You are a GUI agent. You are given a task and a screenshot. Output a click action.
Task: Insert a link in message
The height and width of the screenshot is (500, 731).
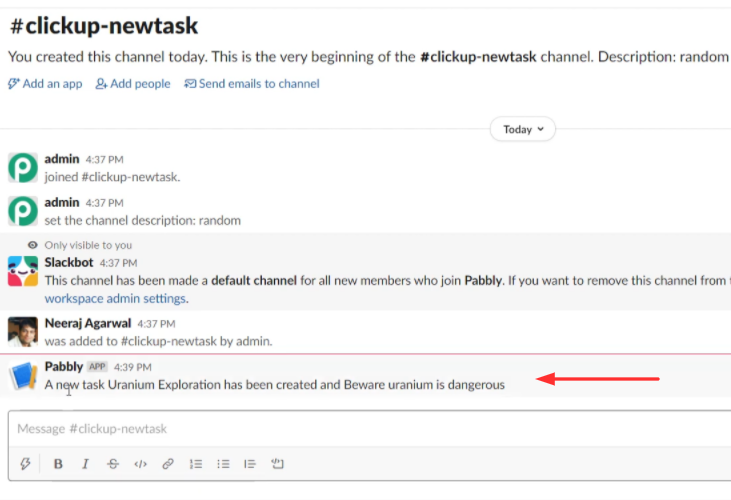[168, 464]
